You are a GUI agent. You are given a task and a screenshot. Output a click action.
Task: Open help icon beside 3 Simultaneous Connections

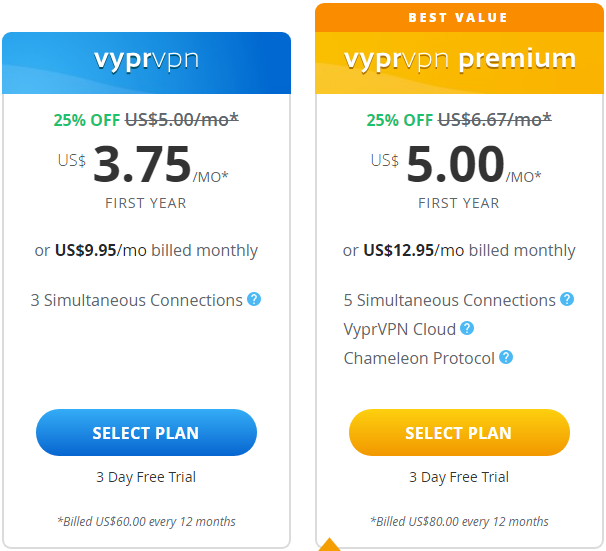pyautogui.click(x=254, y=299)
